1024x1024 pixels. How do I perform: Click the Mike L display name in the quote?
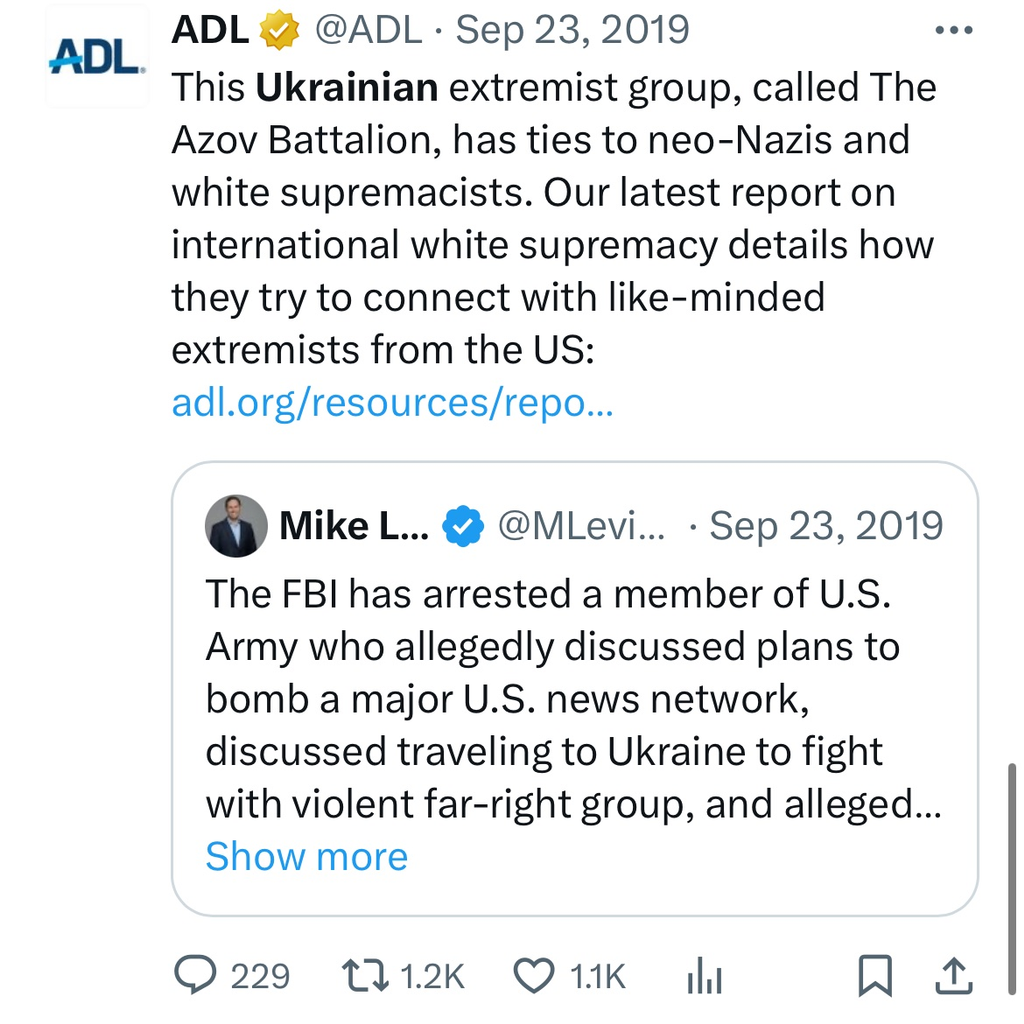(x=354, y=526)
